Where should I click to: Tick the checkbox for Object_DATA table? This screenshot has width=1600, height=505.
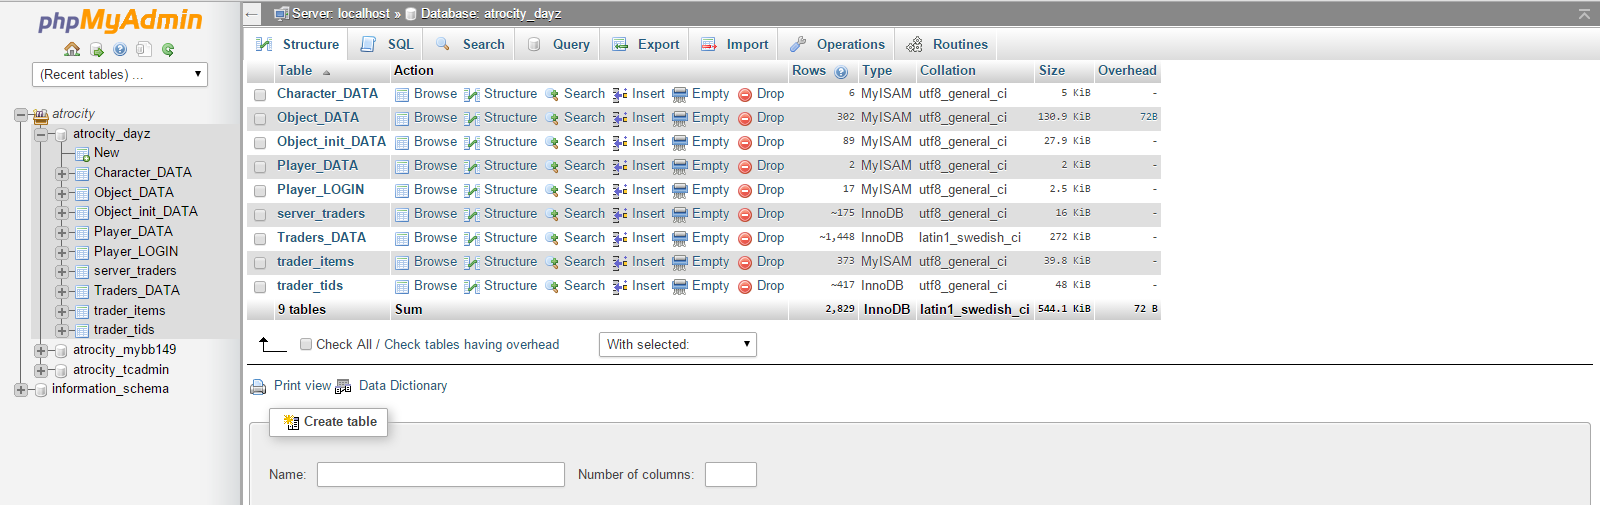[260, 119]
